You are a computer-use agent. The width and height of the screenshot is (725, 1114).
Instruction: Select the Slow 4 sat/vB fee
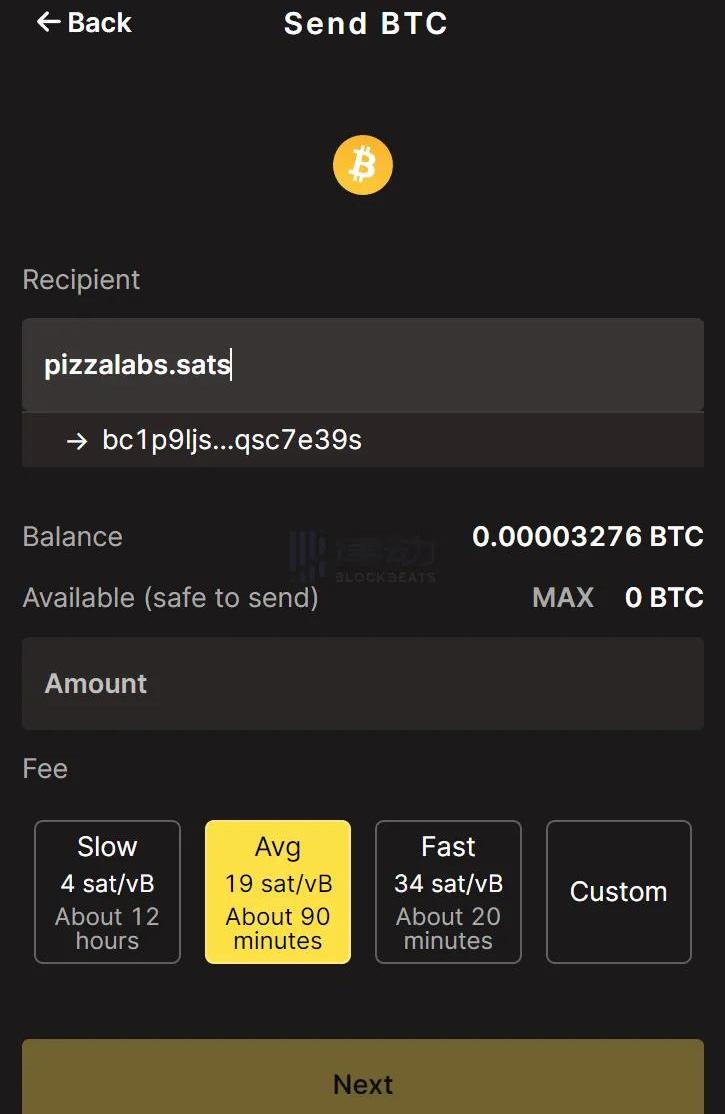coord(108,892)
